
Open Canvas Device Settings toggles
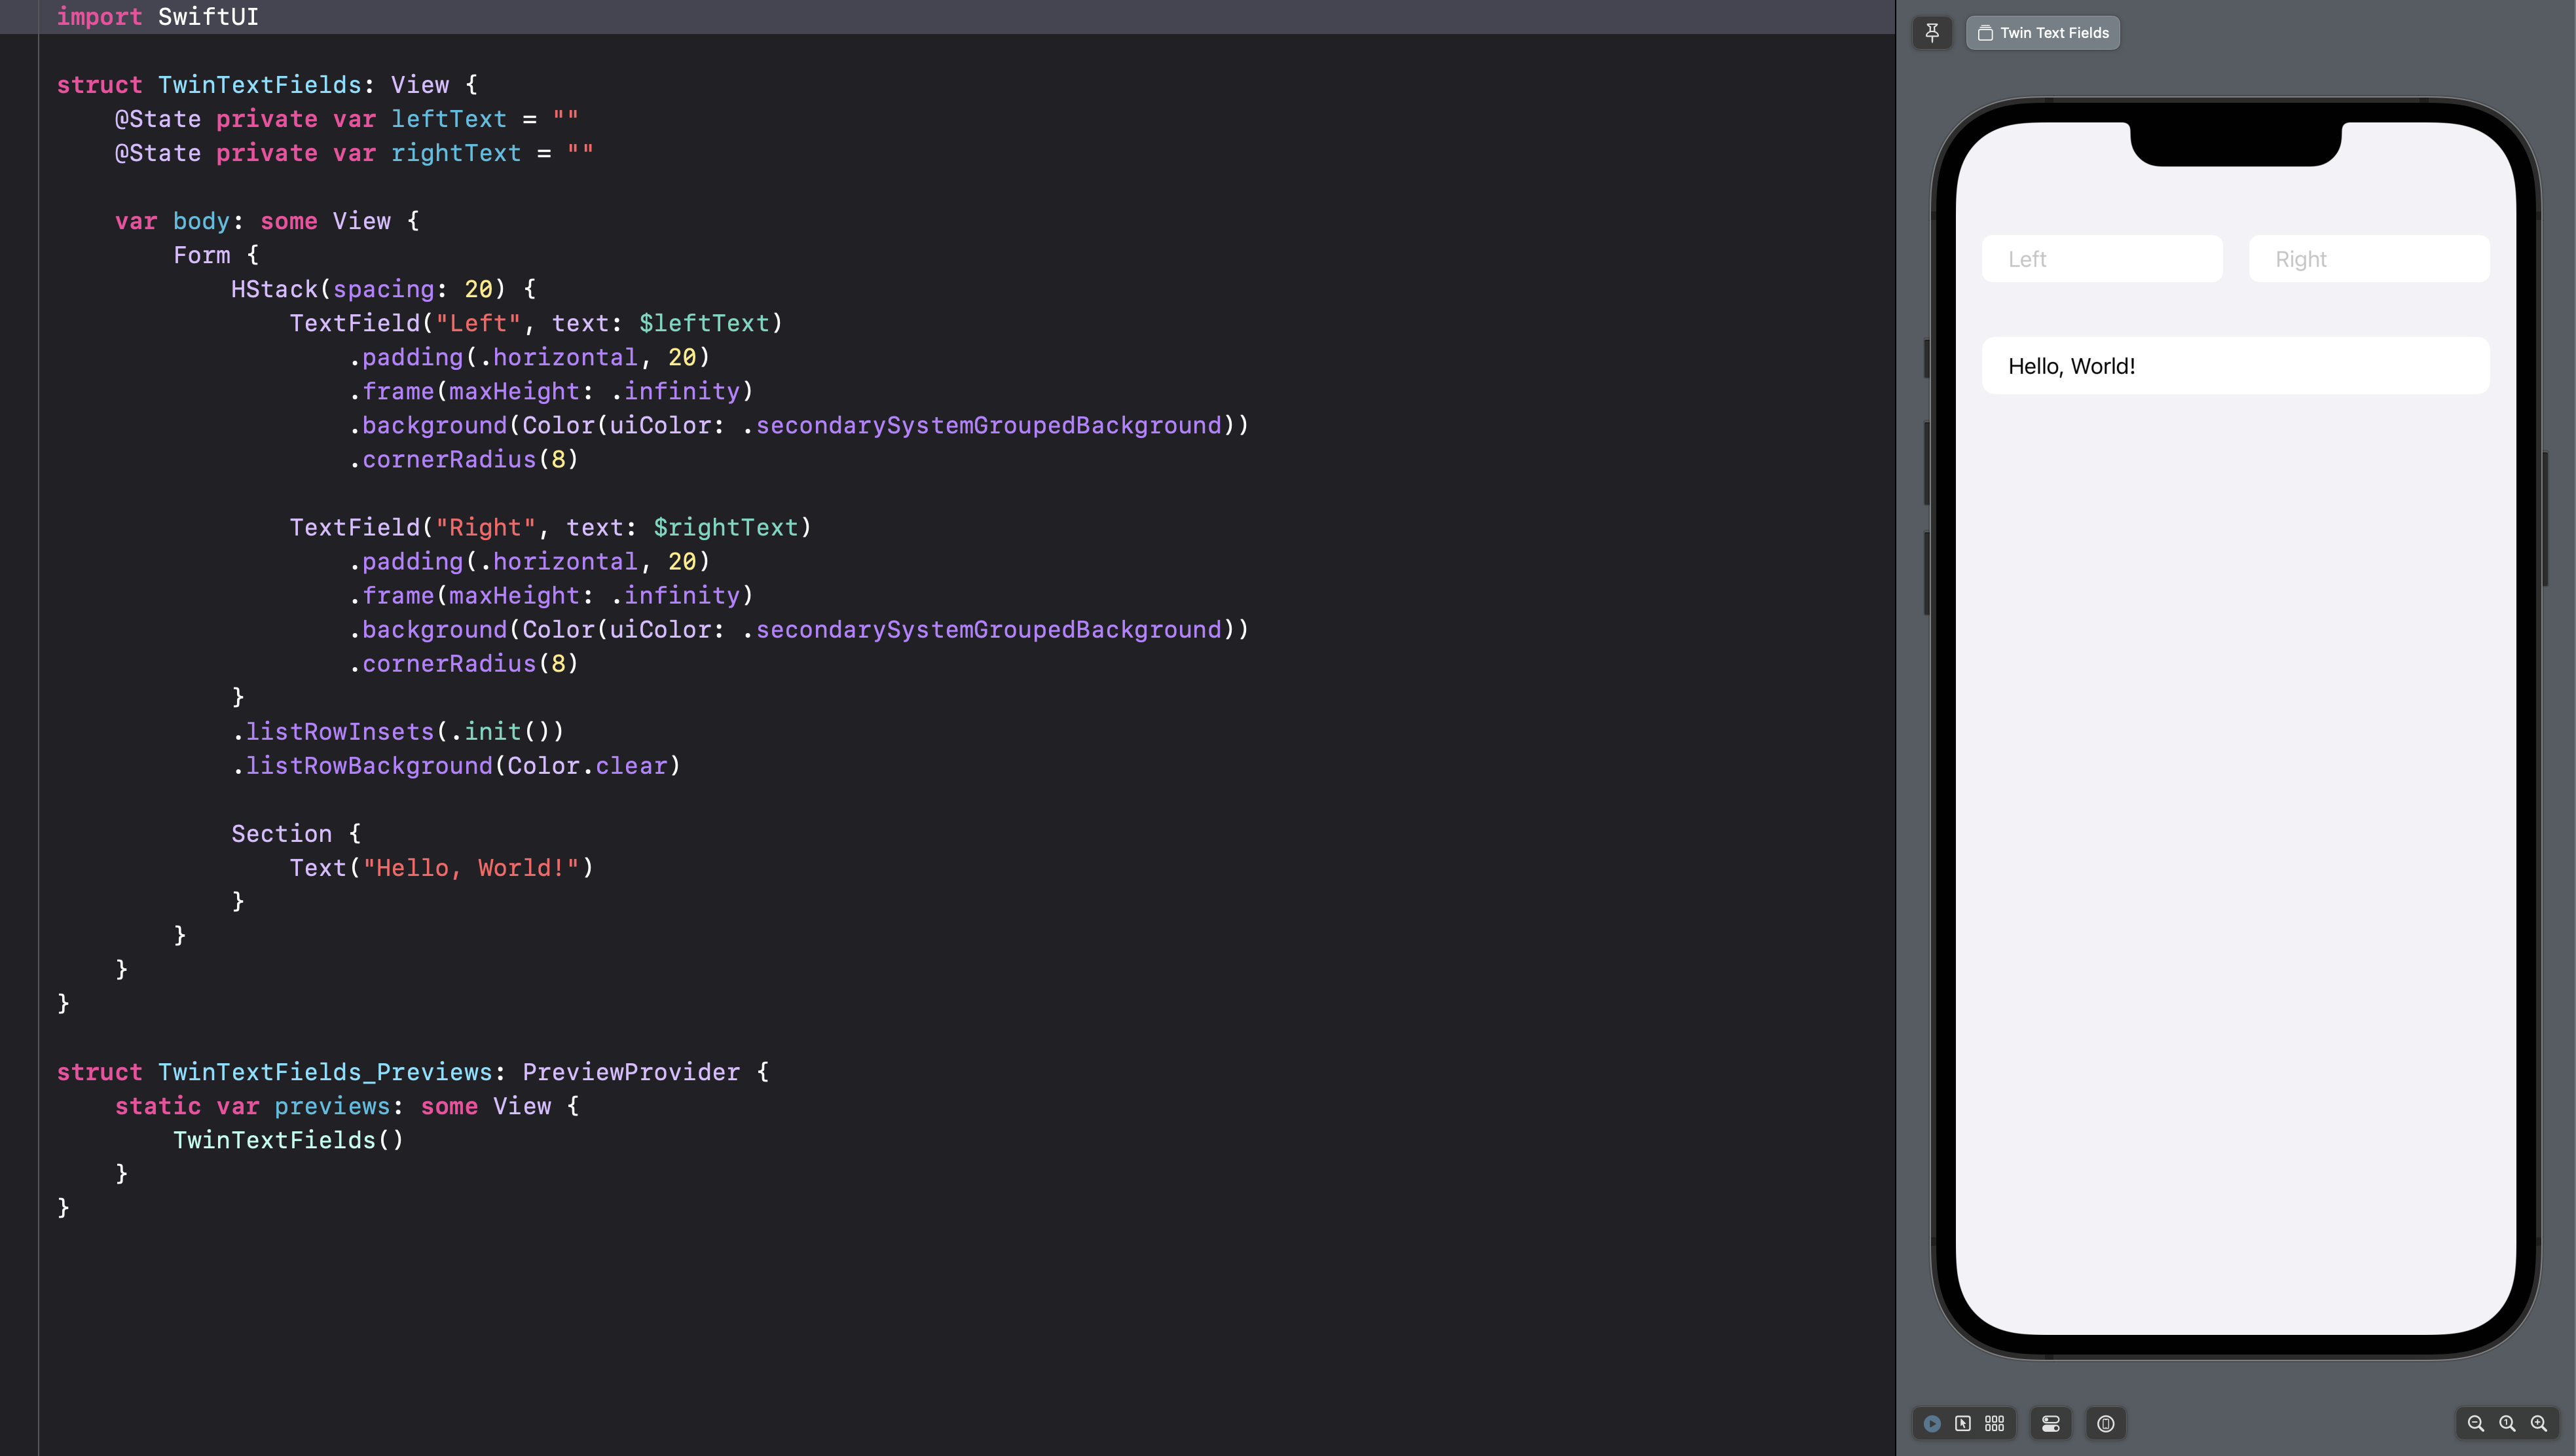[x=2051, y=1423]
